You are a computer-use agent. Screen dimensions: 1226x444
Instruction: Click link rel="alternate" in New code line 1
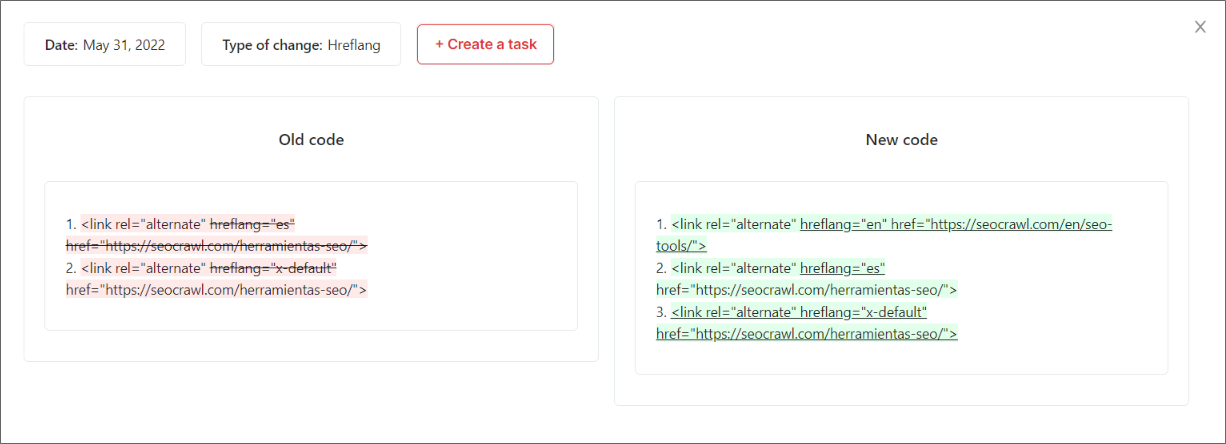click(x=734, y=224)
